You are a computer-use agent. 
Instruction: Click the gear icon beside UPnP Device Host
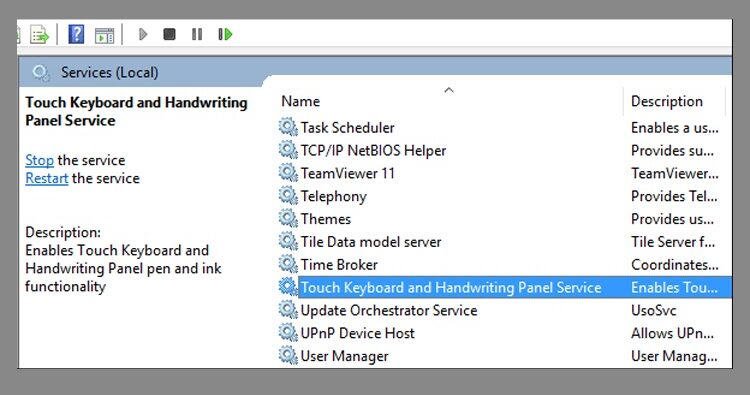(288, 333)
